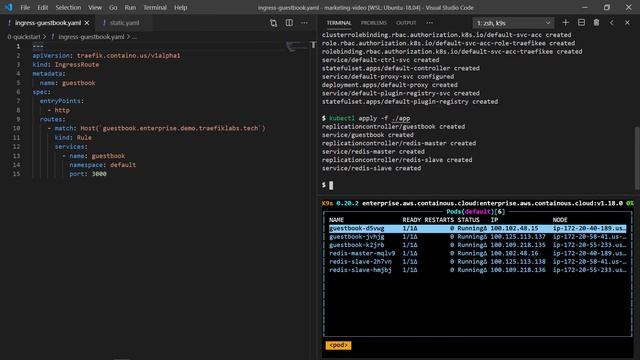Click the 'kubectl apply -f ./app' command
This screenshot has height=360, width=640.
pos(369,118)
